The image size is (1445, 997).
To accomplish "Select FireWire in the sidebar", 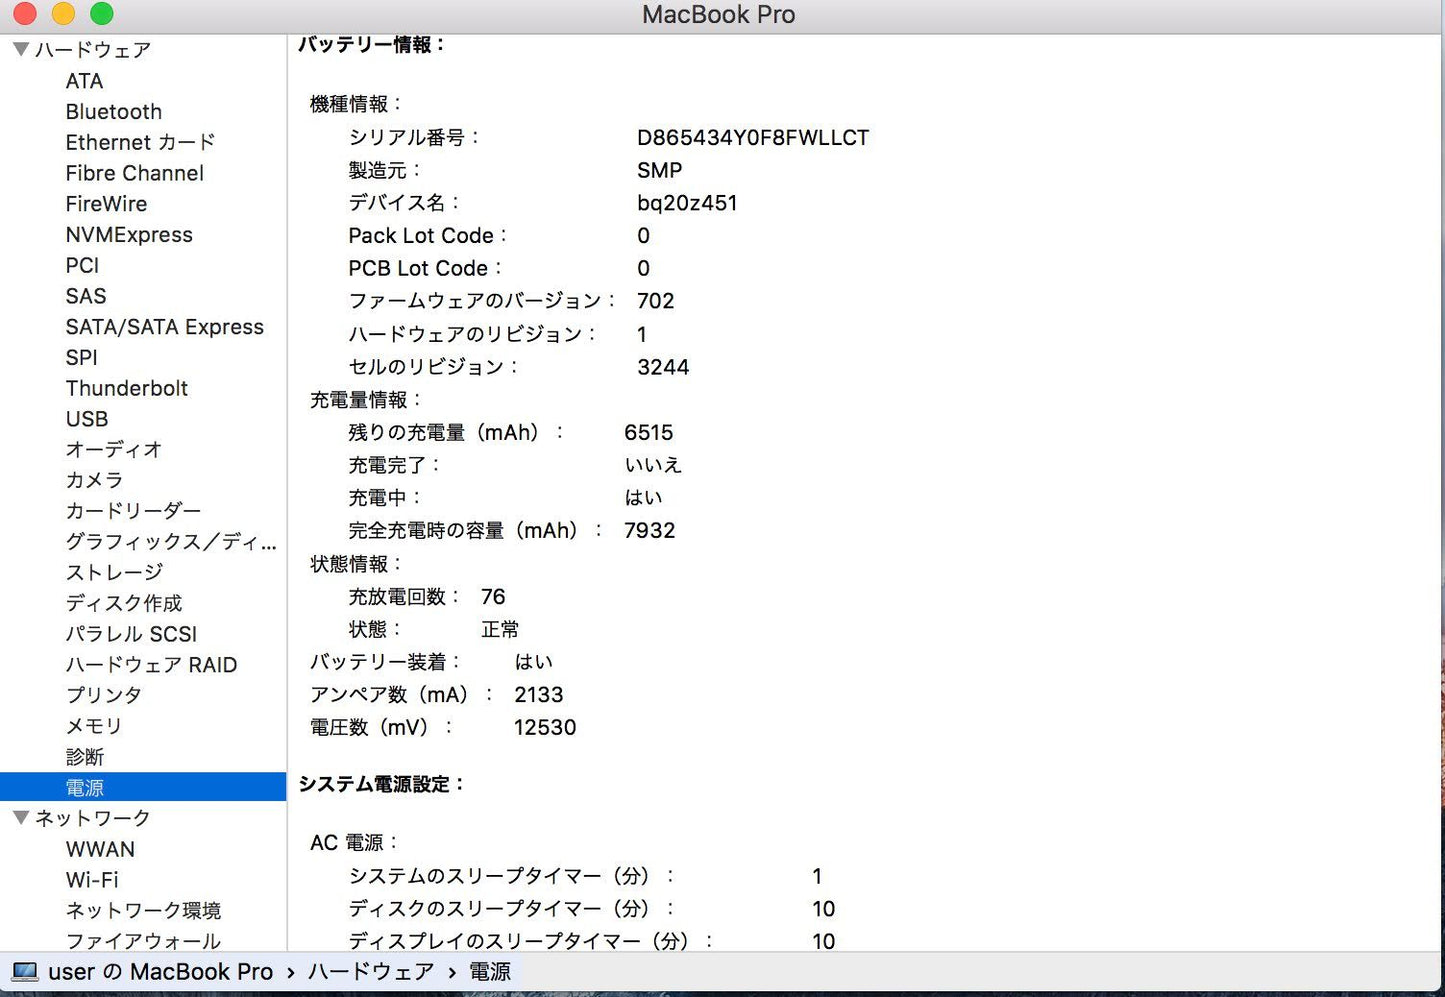I will (x=106, y=204).
